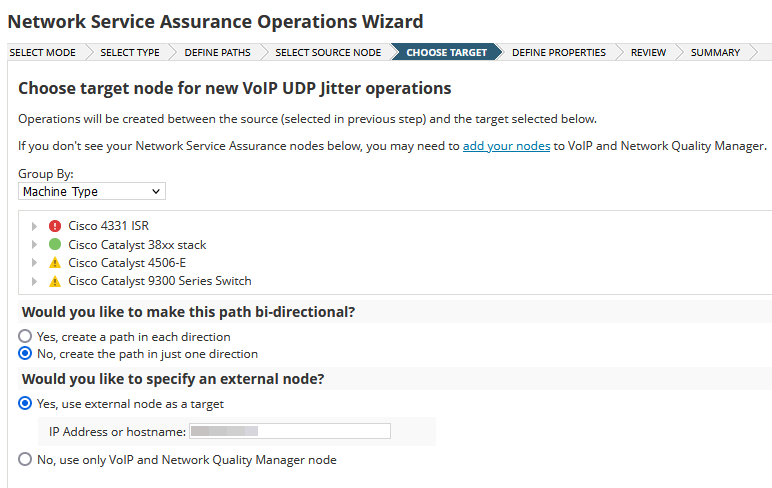Image resolution: width=772 pixels, height=488 pixels.
Task: Choose No, use only VoIP and Network Quality Manager node
Action: pos(26,460)
